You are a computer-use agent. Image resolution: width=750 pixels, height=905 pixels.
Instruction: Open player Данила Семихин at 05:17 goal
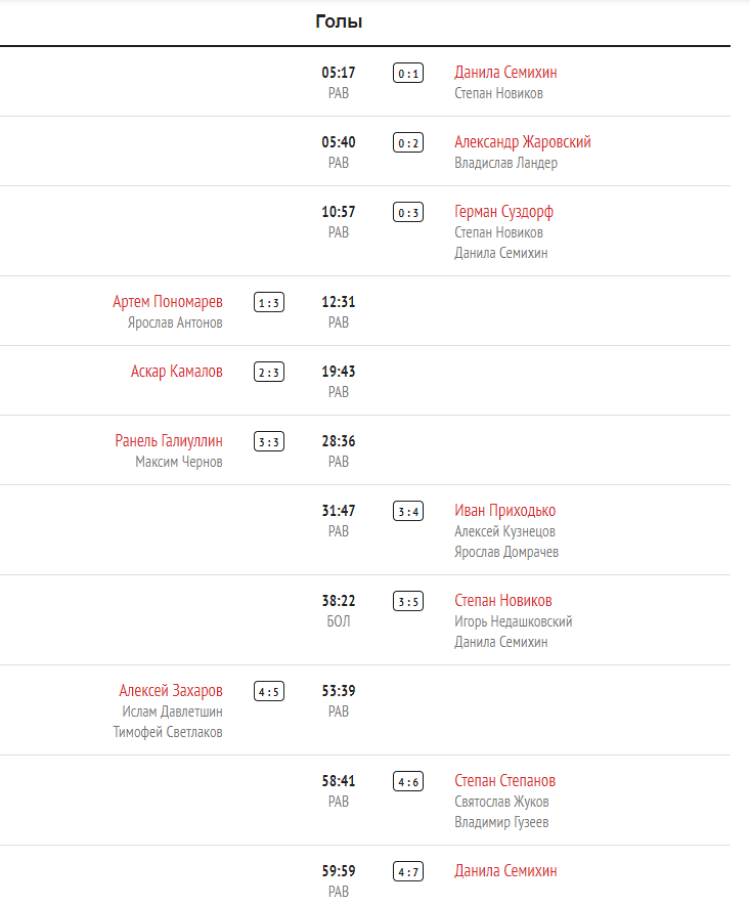tap(505, 72)
